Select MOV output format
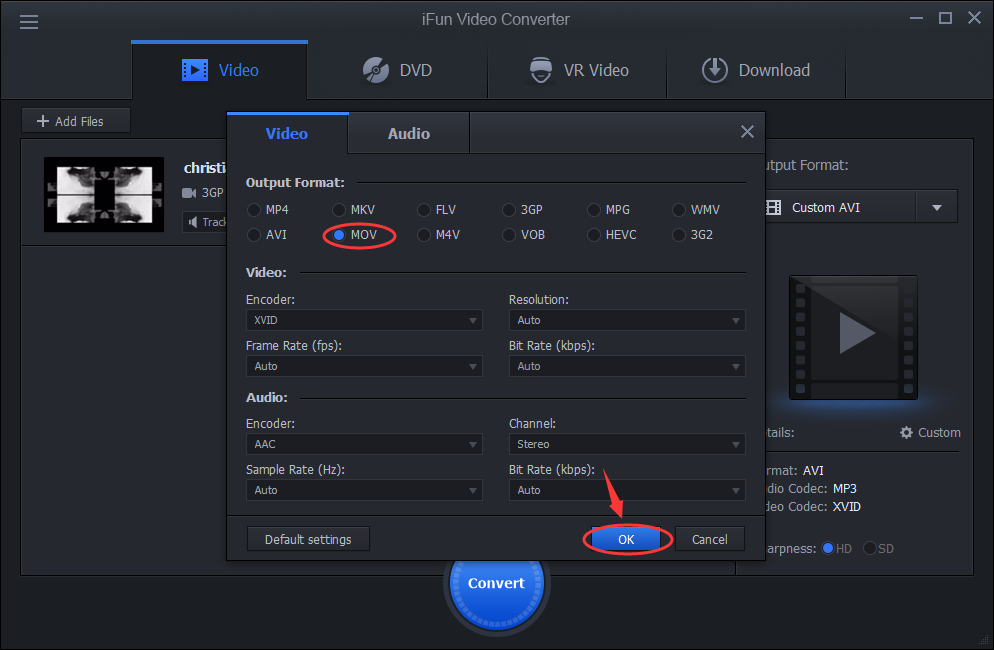Viewport: 994px width, 650px height. (x=355, y=235)
